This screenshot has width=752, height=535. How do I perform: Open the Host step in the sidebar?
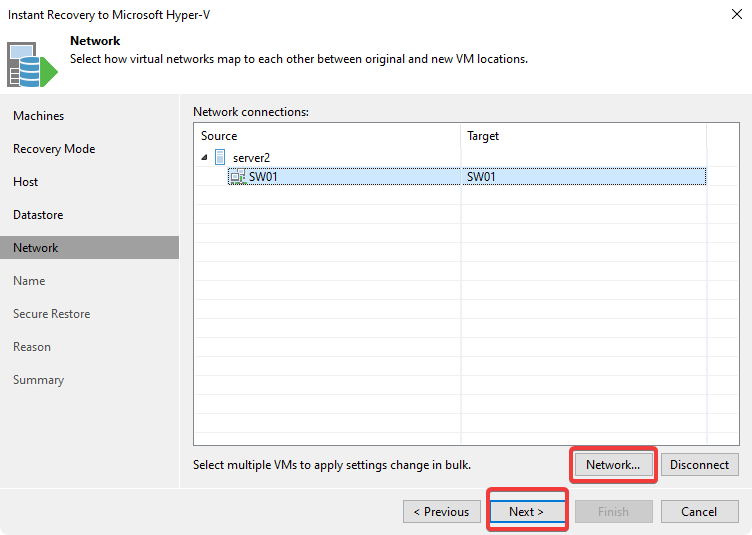tap(26, 182)
